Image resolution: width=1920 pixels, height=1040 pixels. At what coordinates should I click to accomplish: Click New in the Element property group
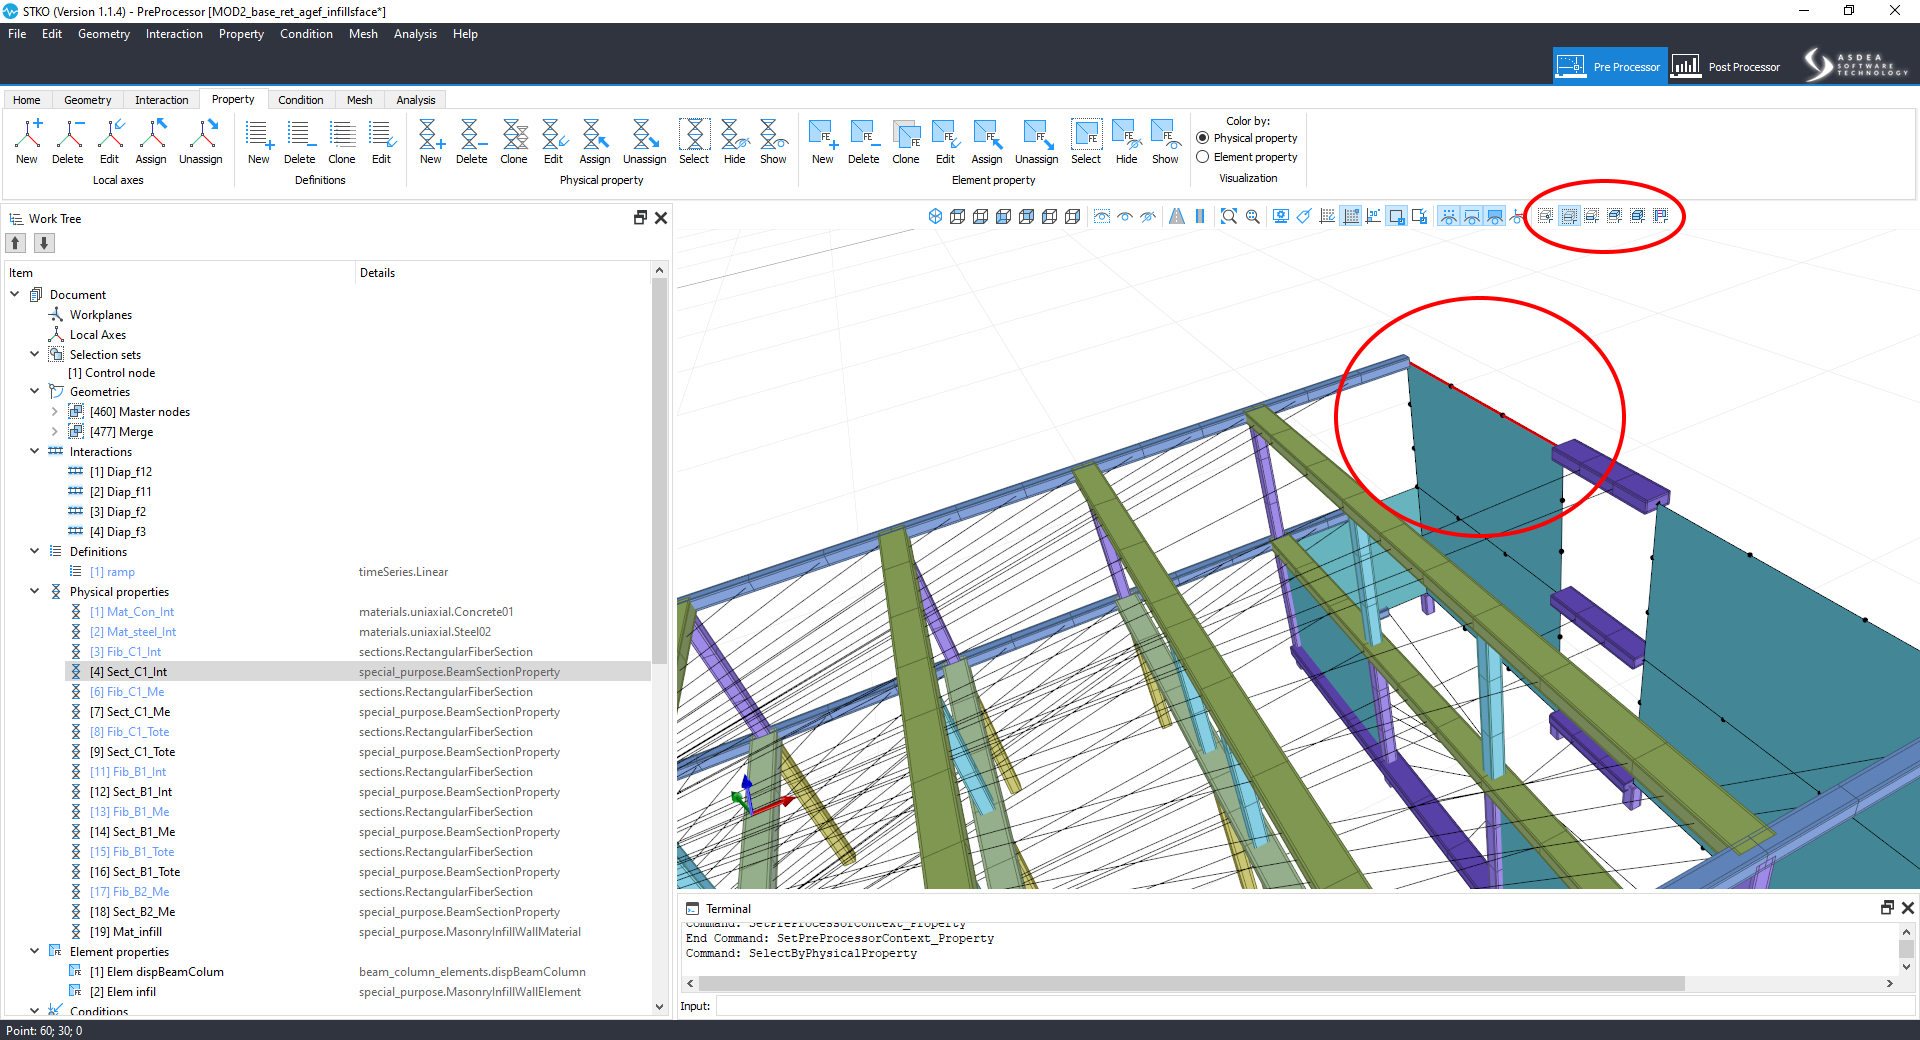tap(823, 141)
